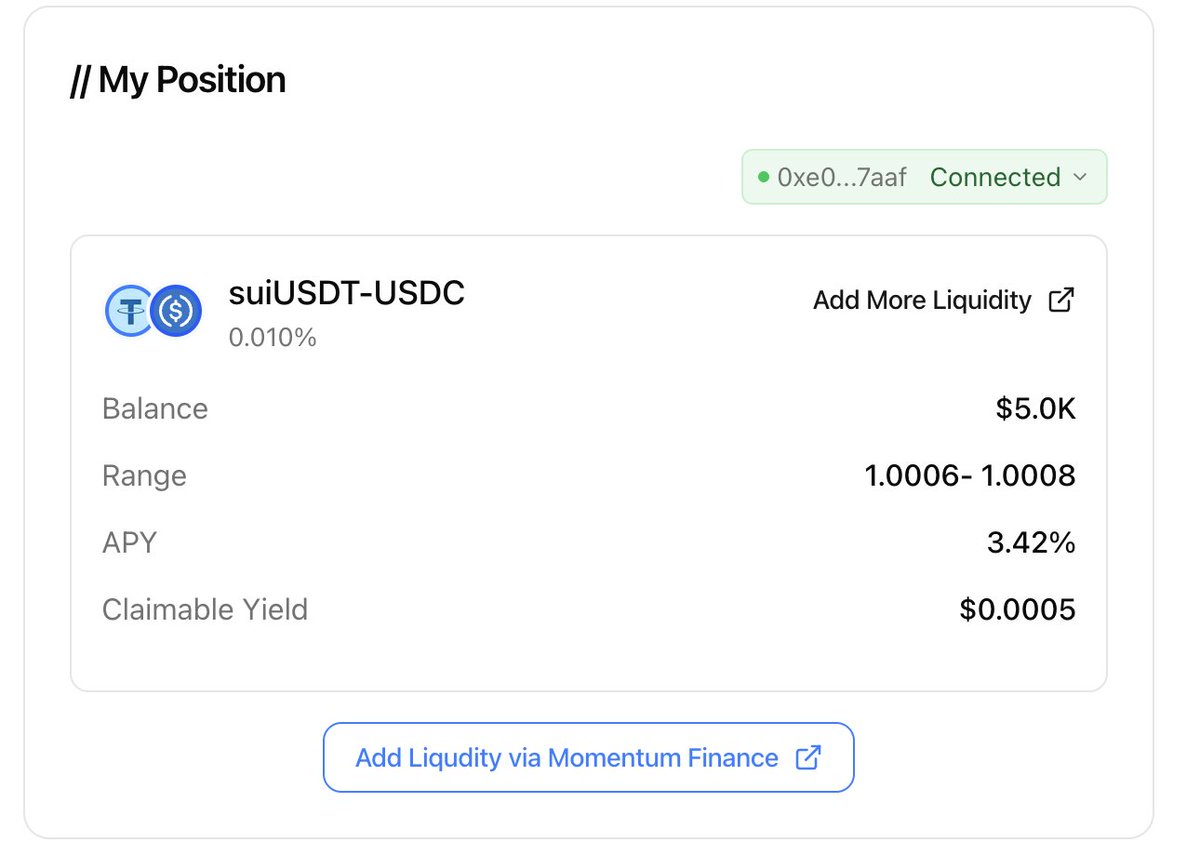Image resolution: width=1200 pixels, height=856 pixels.
Task: Click the $5.0K balance value
Action: [x=1036, y=409]
